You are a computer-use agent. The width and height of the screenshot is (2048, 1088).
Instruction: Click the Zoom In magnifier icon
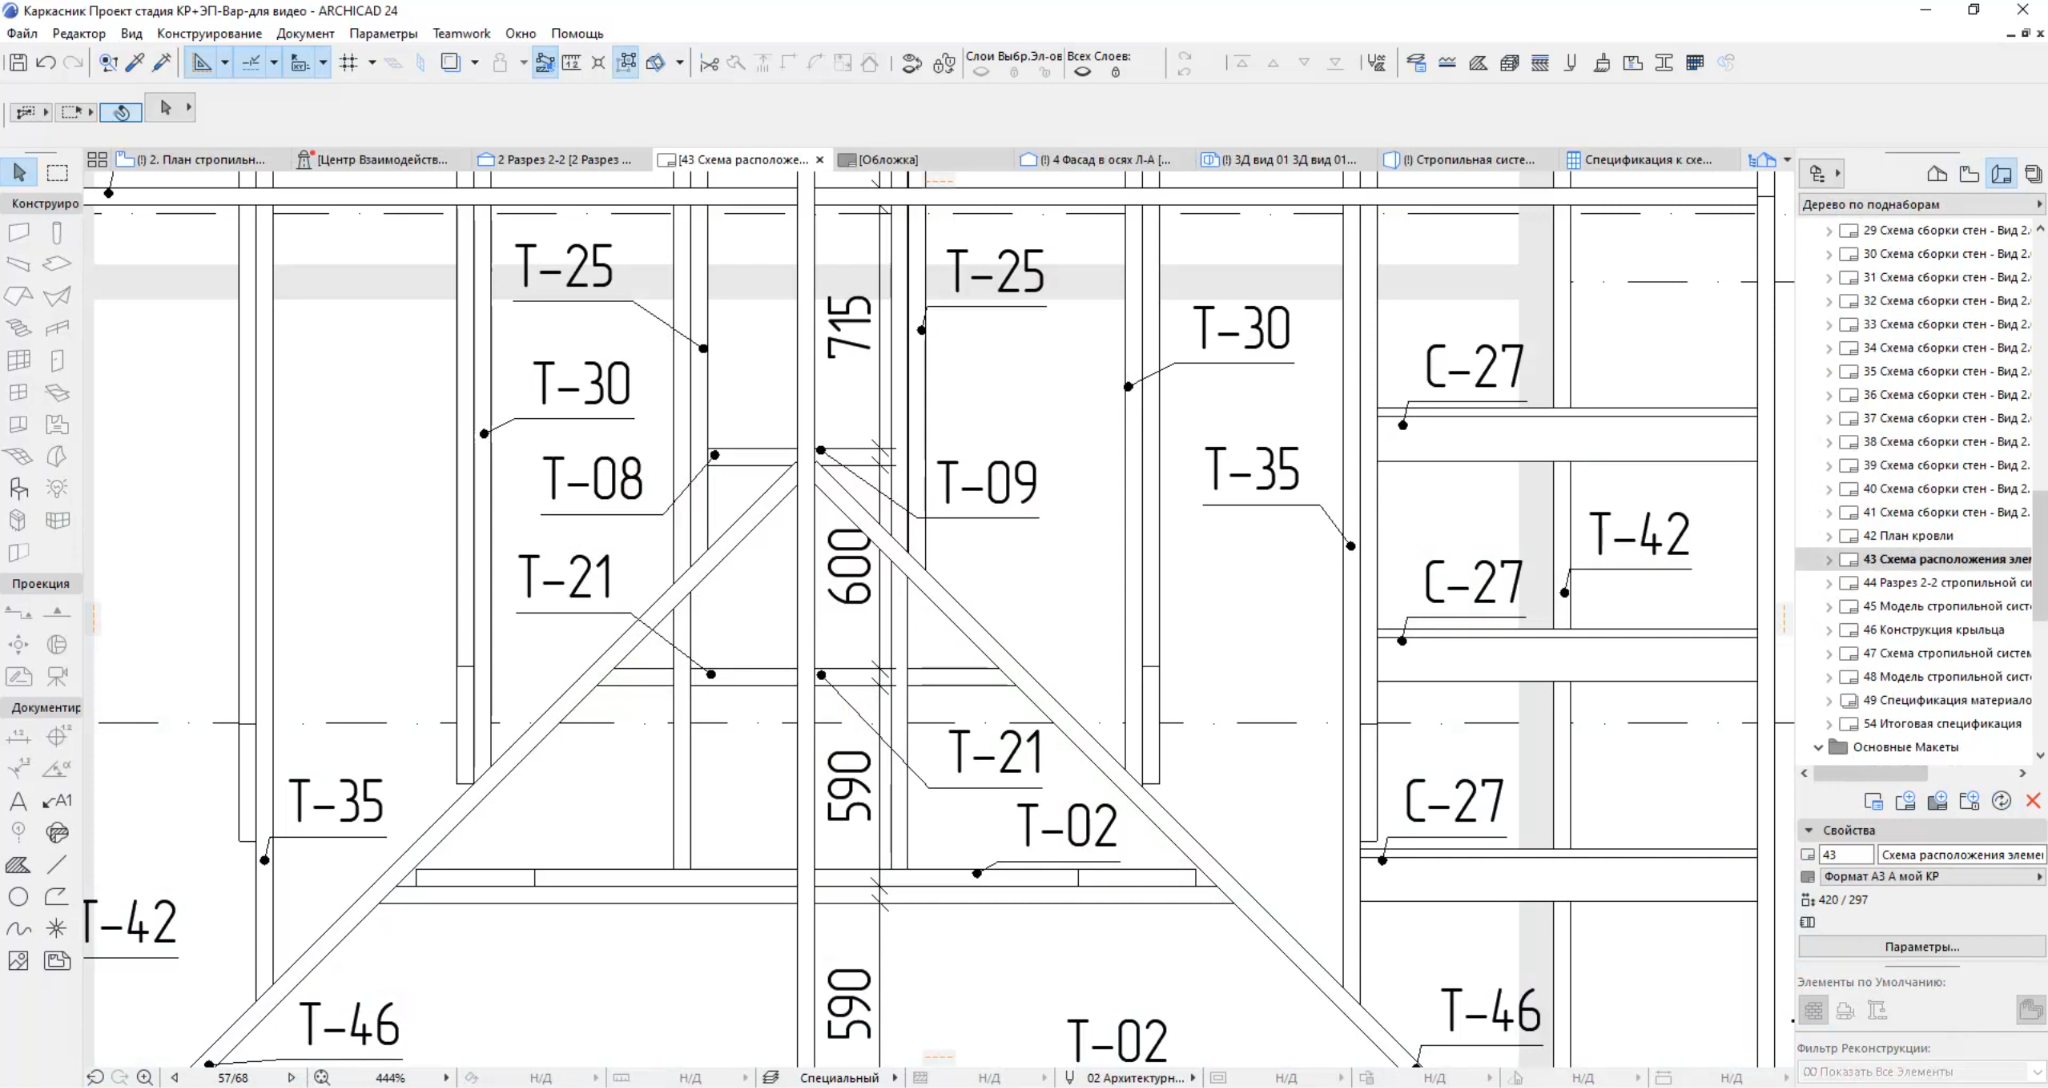coord(145,1077)
